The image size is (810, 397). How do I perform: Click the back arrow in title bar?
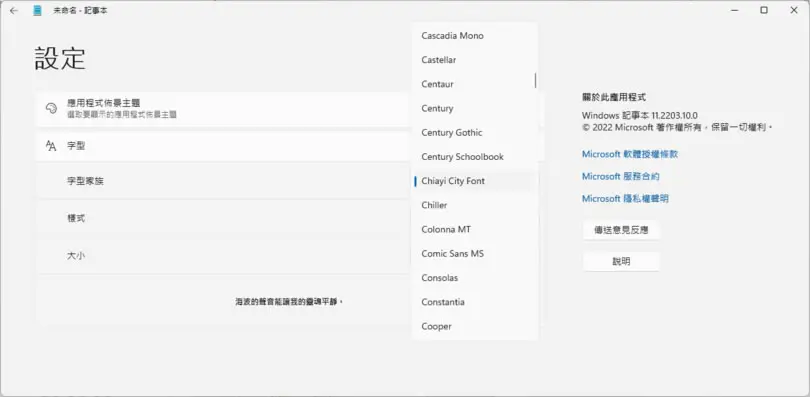coord(14,10)
